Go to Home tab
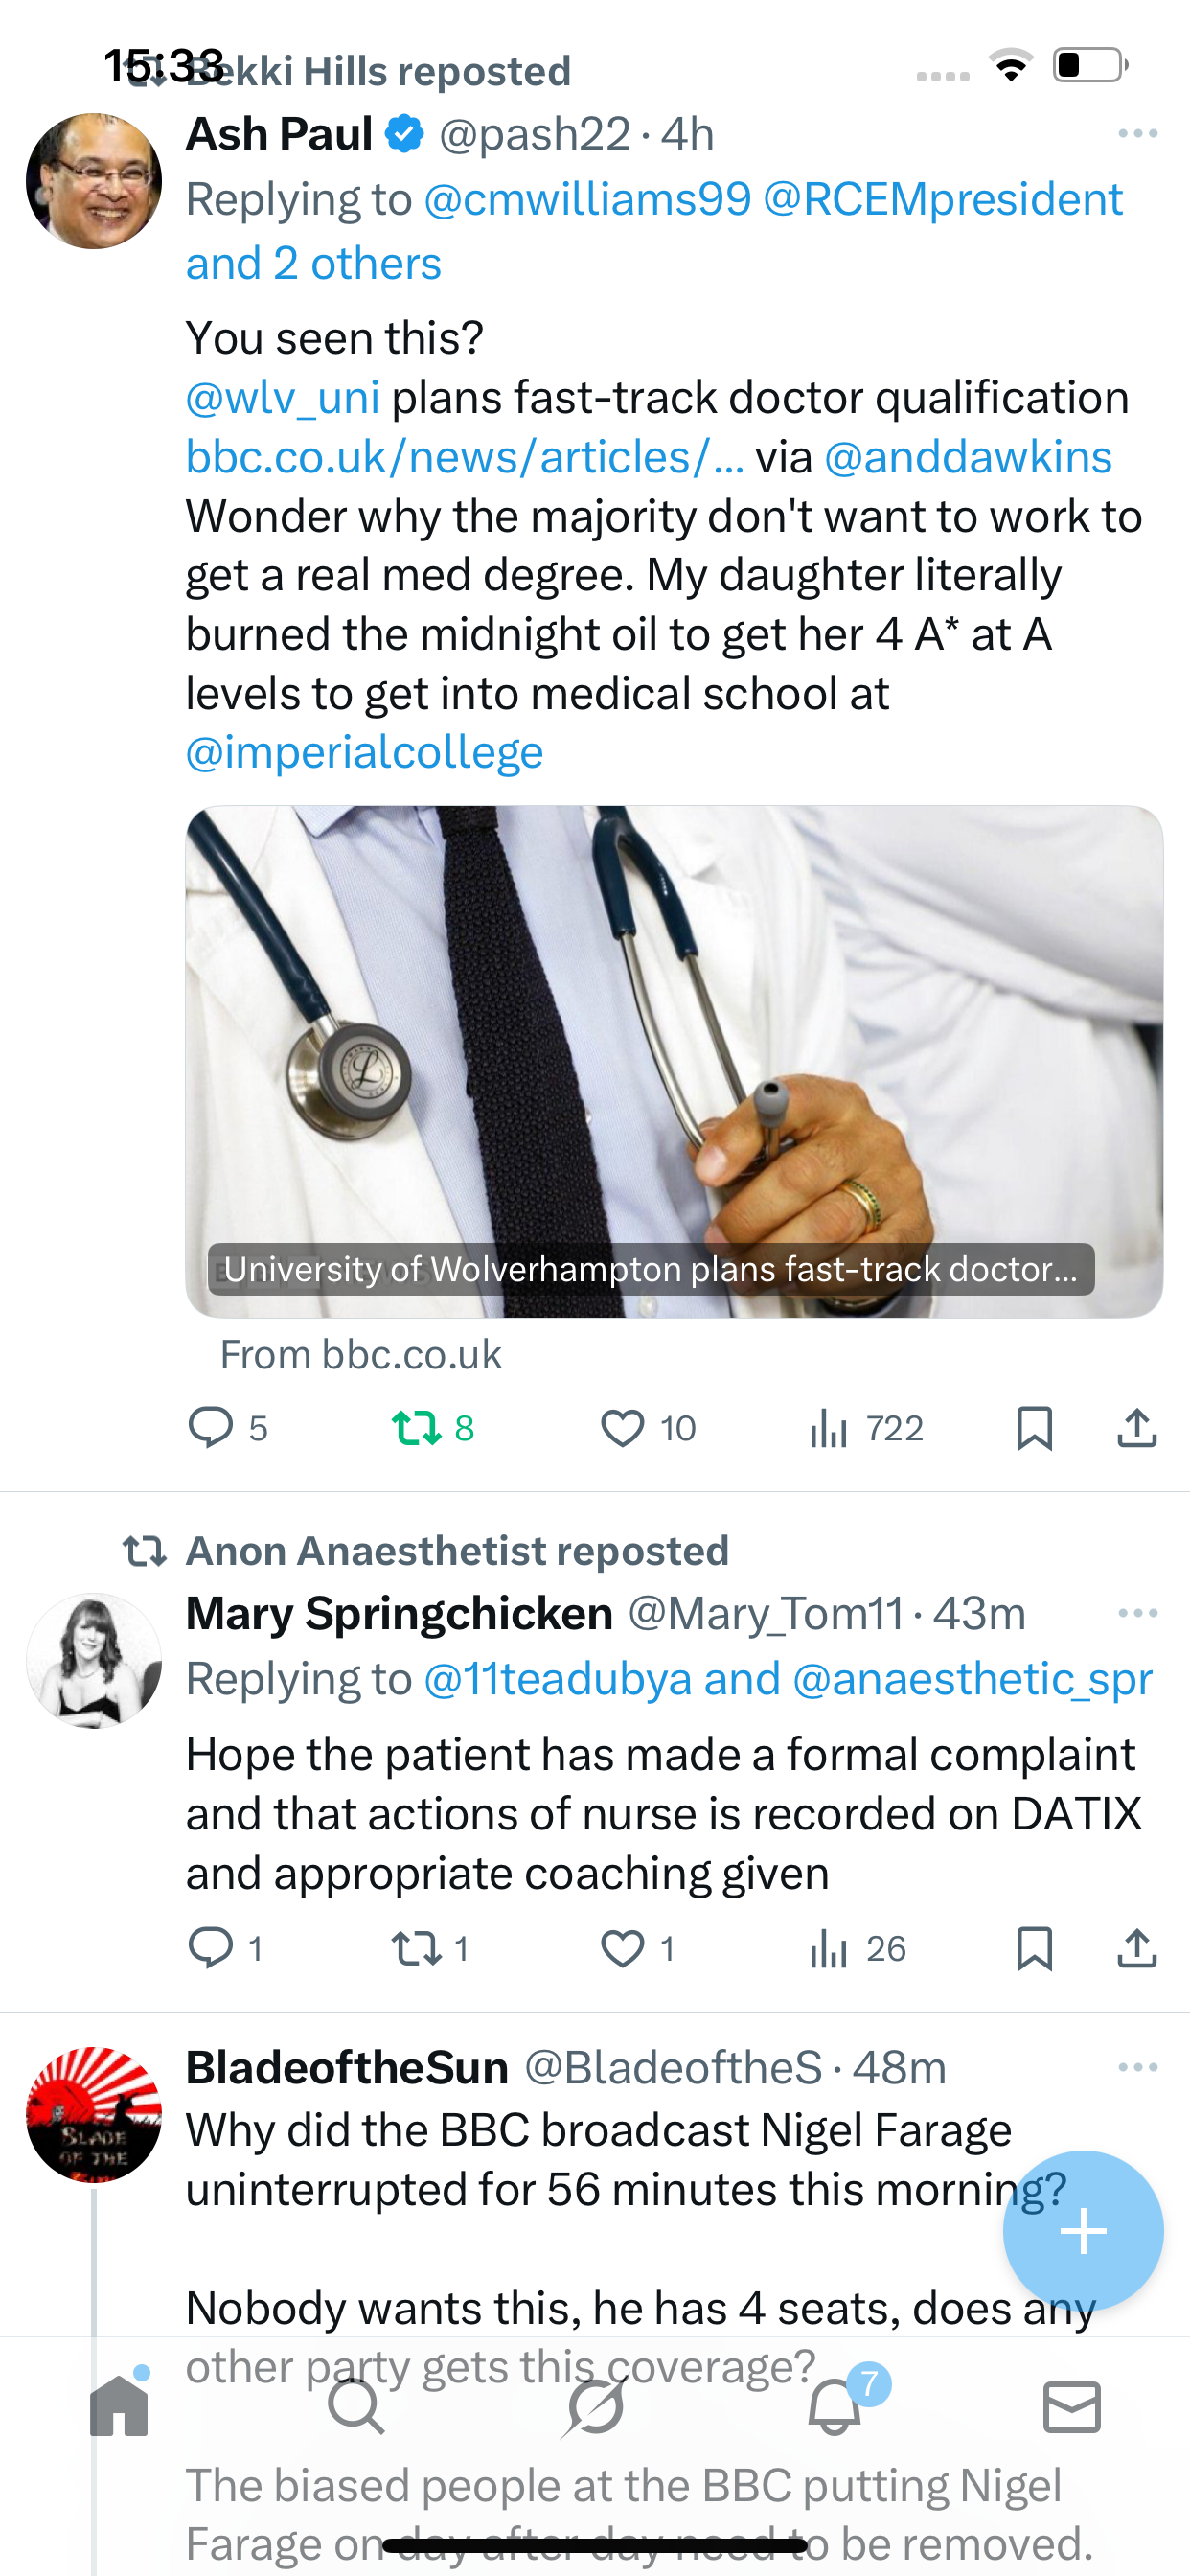Image resolution: width=1190 pixels, height=2576 pixels. point(119,2406)
